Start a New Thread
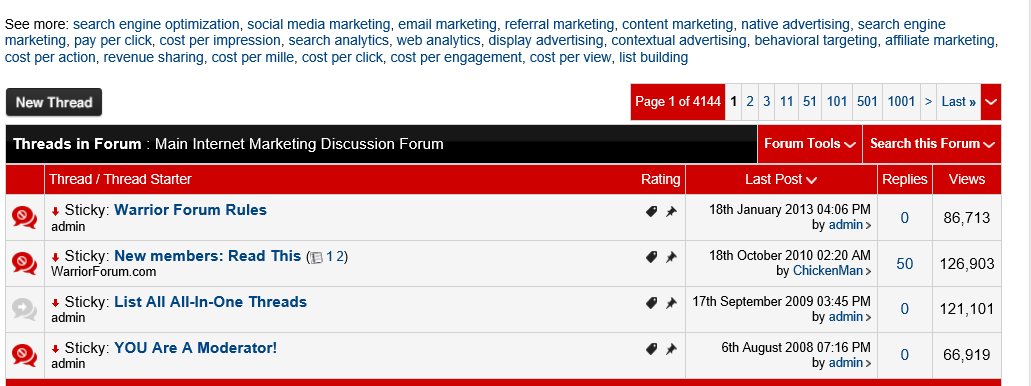The height and width of the screenshot is (386, 1031). pos(54,103)
